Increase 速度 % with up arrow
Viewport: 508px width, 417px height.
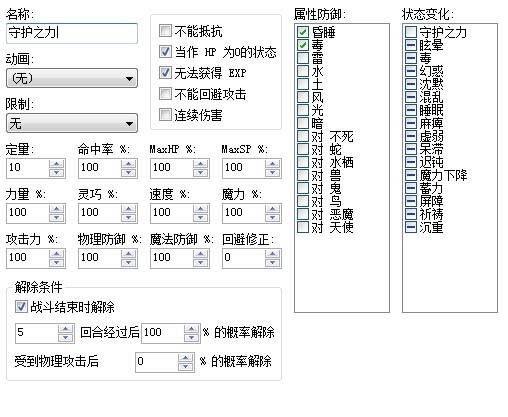coord(200,209)
